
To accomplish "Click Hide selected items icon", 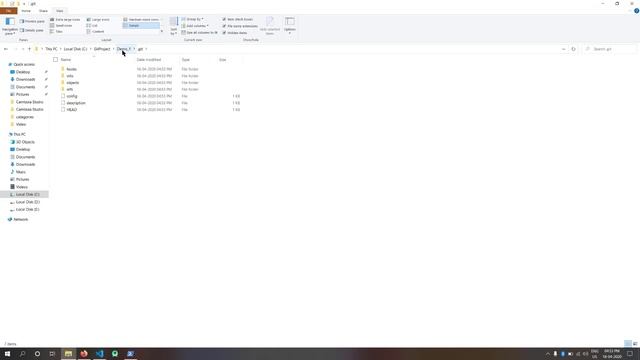I will (270, 25).
